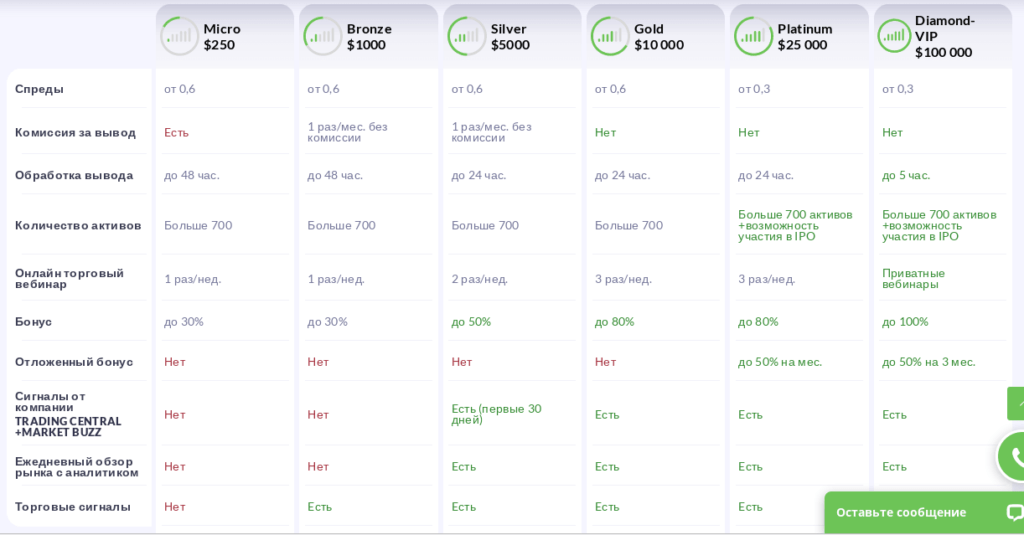The width and height of the screenshot is (1024, 535).
Task: Click the "Отложенный бонус" row label
Action: click(74, 362)
